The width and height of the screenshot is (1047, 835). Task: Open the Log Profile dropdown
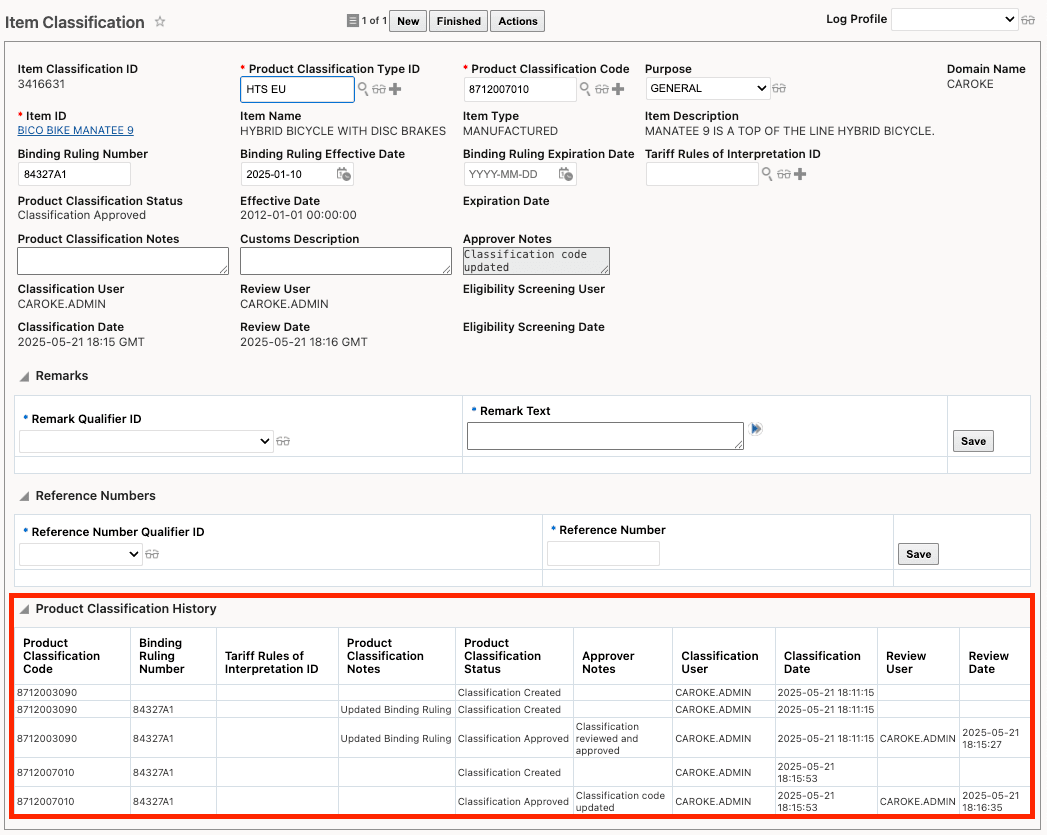click(x=954, y=19)
